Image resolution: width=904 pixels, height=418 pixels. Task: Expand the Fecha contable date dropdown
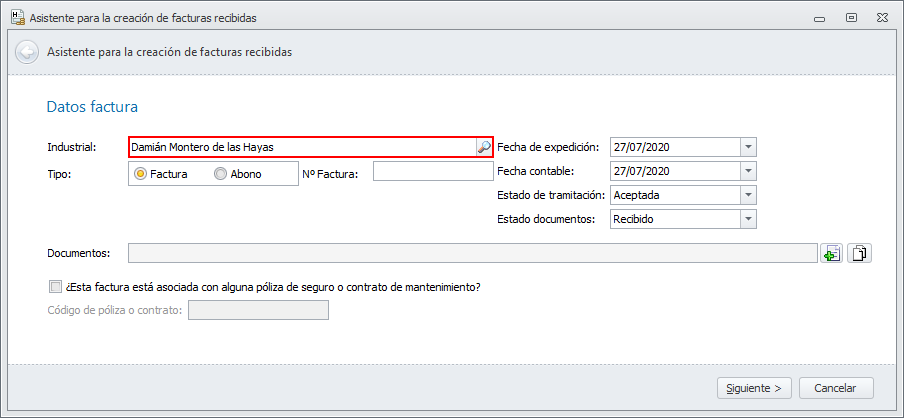tap(748, 171)
